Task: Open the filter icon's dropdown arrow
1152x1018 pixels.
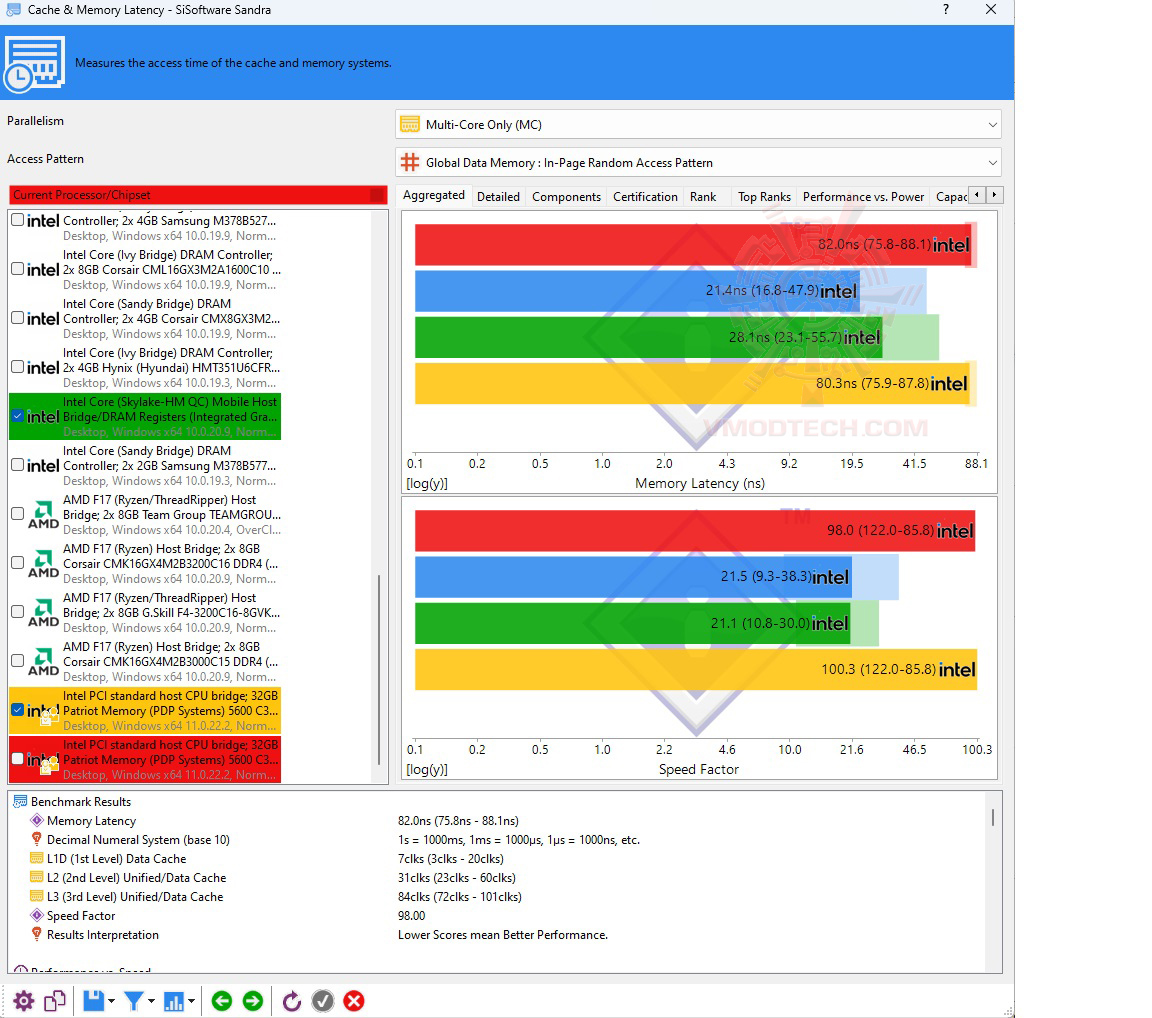Action: pyautogui.click(x=151, y=1001)
